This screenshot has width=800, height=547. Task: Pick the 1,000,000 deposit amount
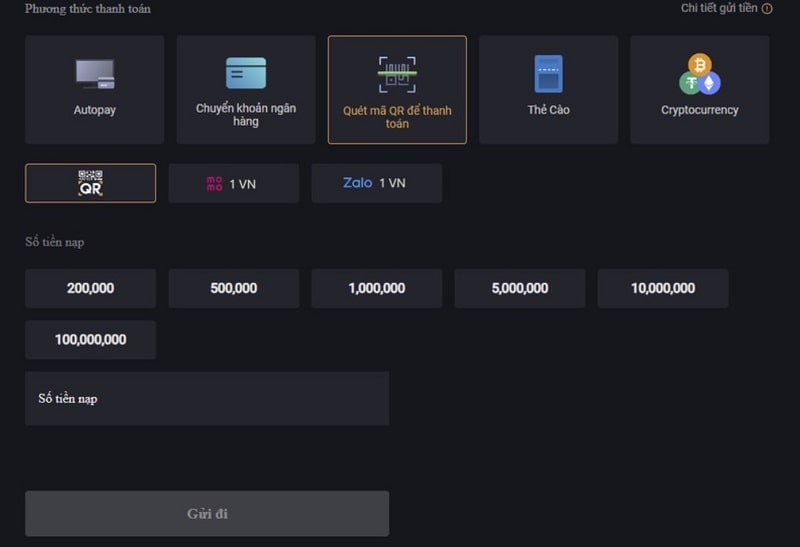(x=377, y=288)
